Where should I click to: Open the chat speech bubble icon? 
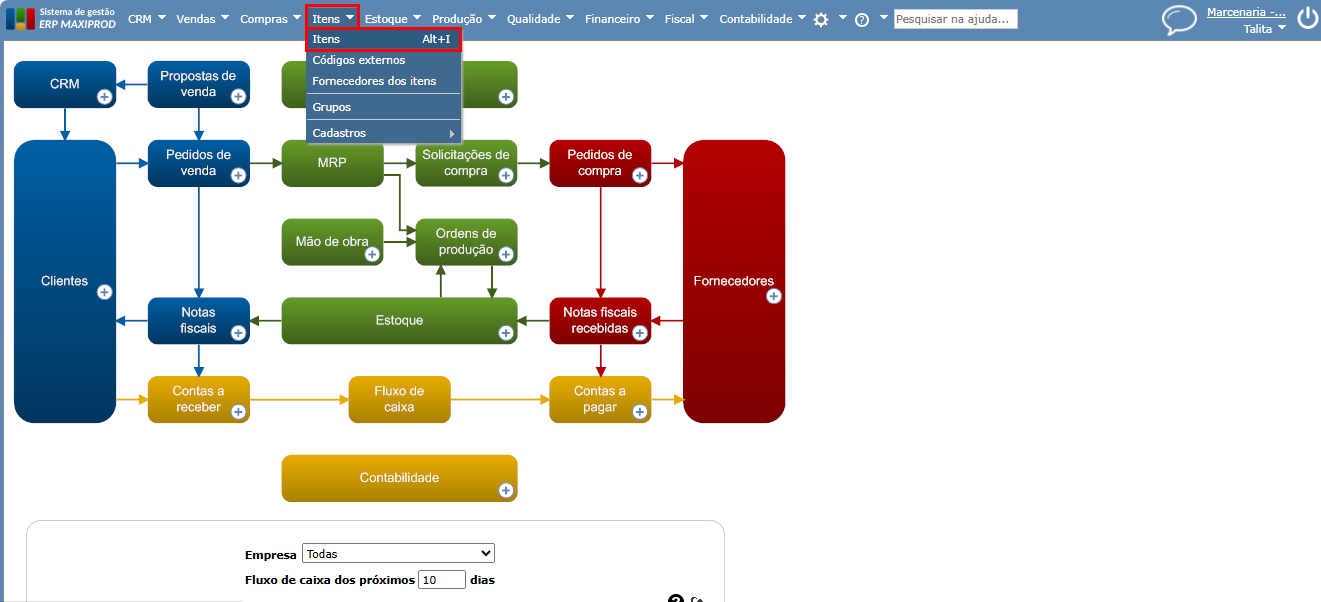1180,20
